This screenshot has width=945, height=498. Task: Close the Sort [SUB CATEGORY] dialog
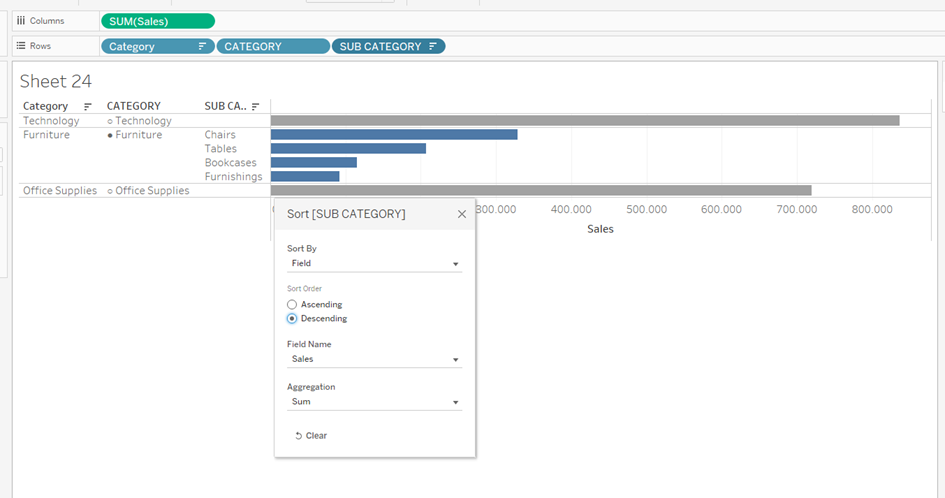coord(461,214)
